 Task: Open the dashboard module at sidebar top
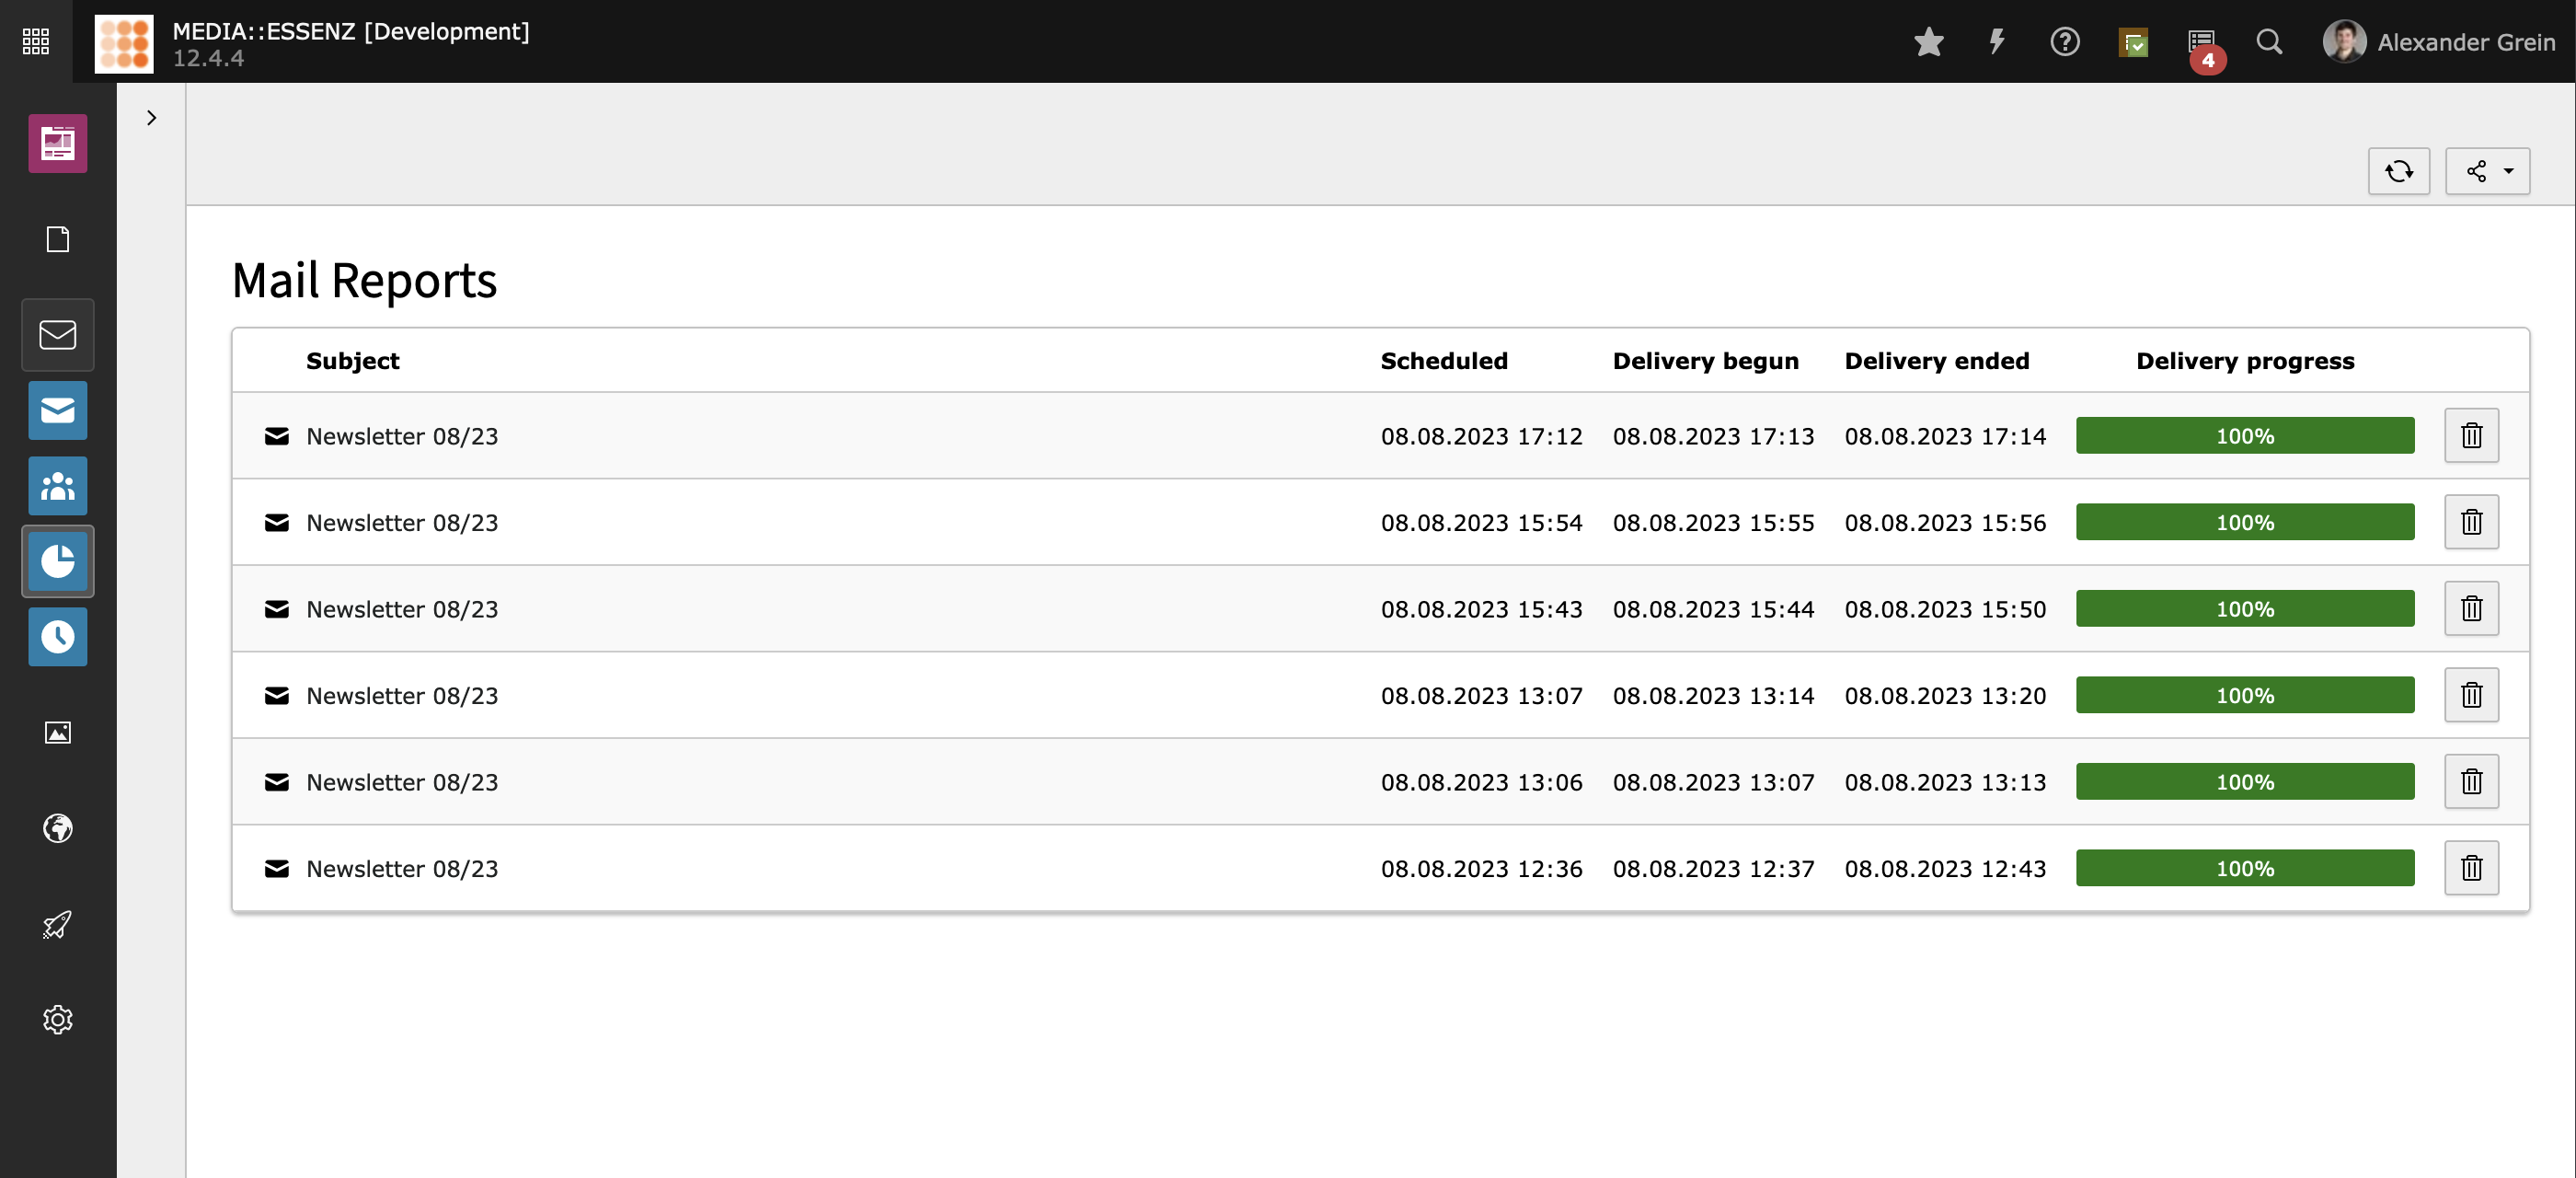pos(58,143)
